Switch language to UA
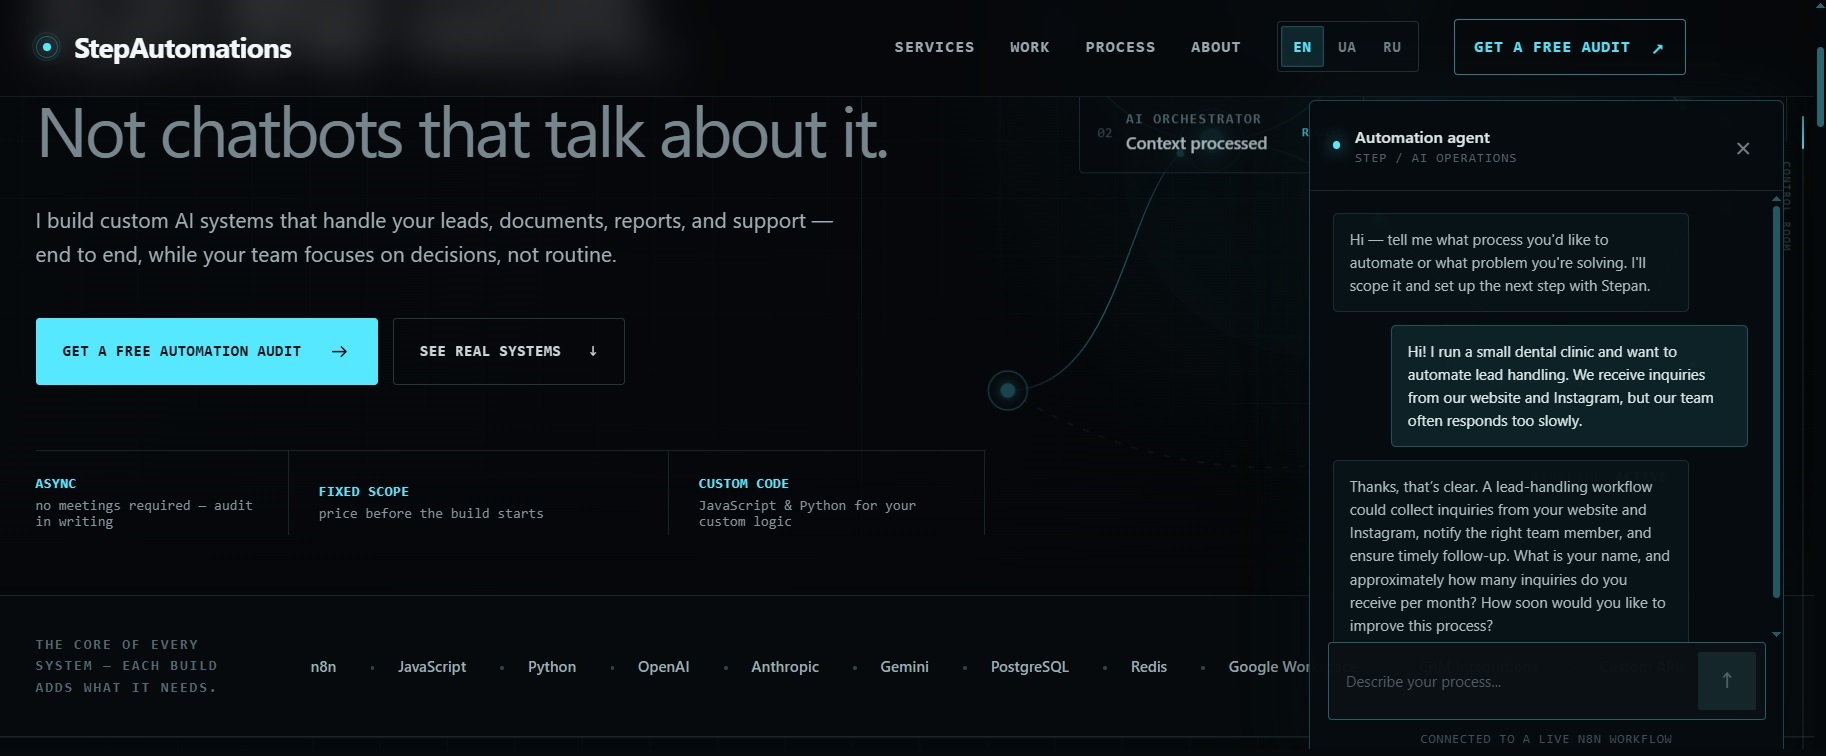 point(1347,47)
